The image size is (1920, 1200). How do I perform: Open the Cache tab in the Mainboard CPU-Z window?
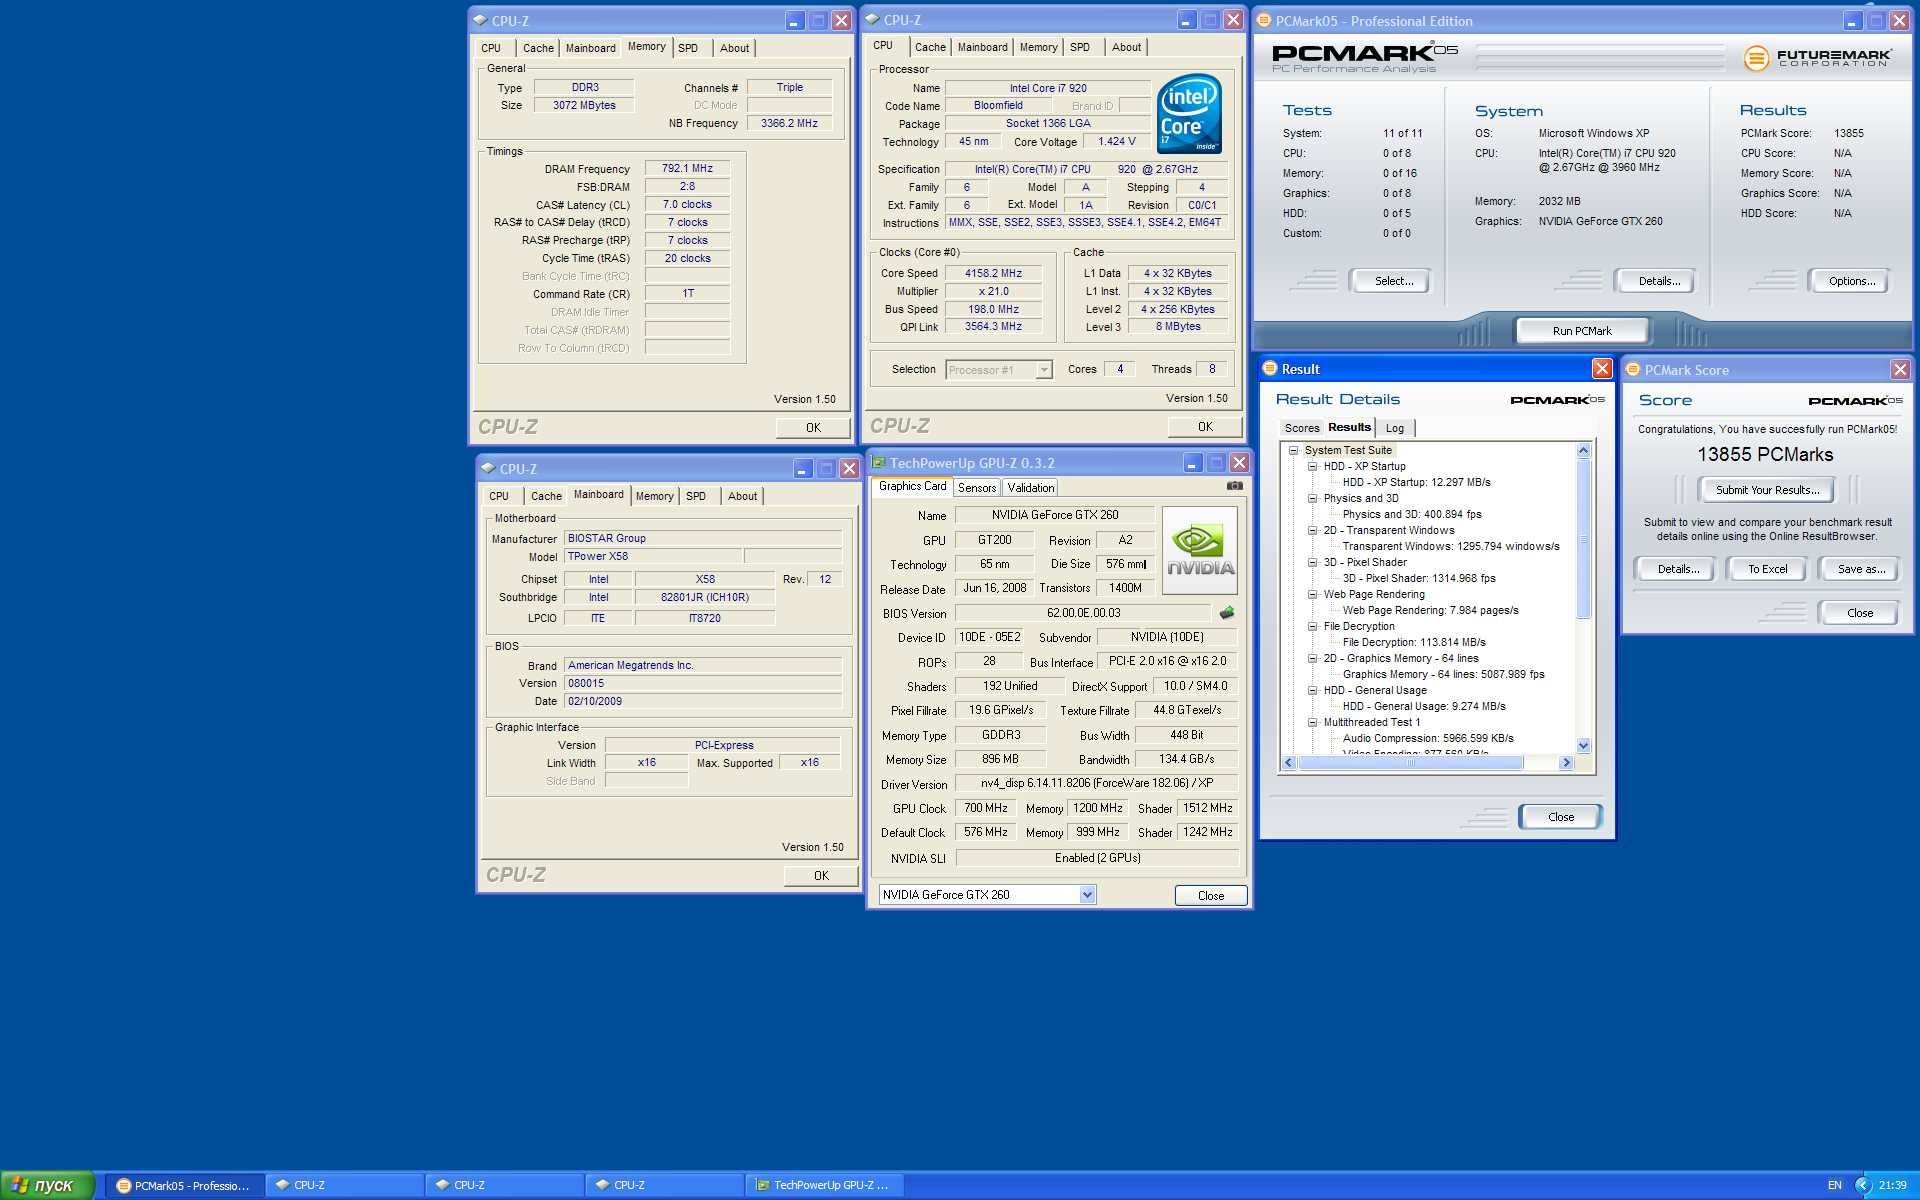click(x=546, y=496)
